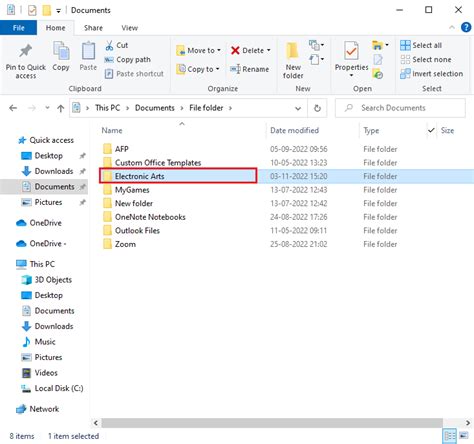Open the File tab

(x=18, y=28)
